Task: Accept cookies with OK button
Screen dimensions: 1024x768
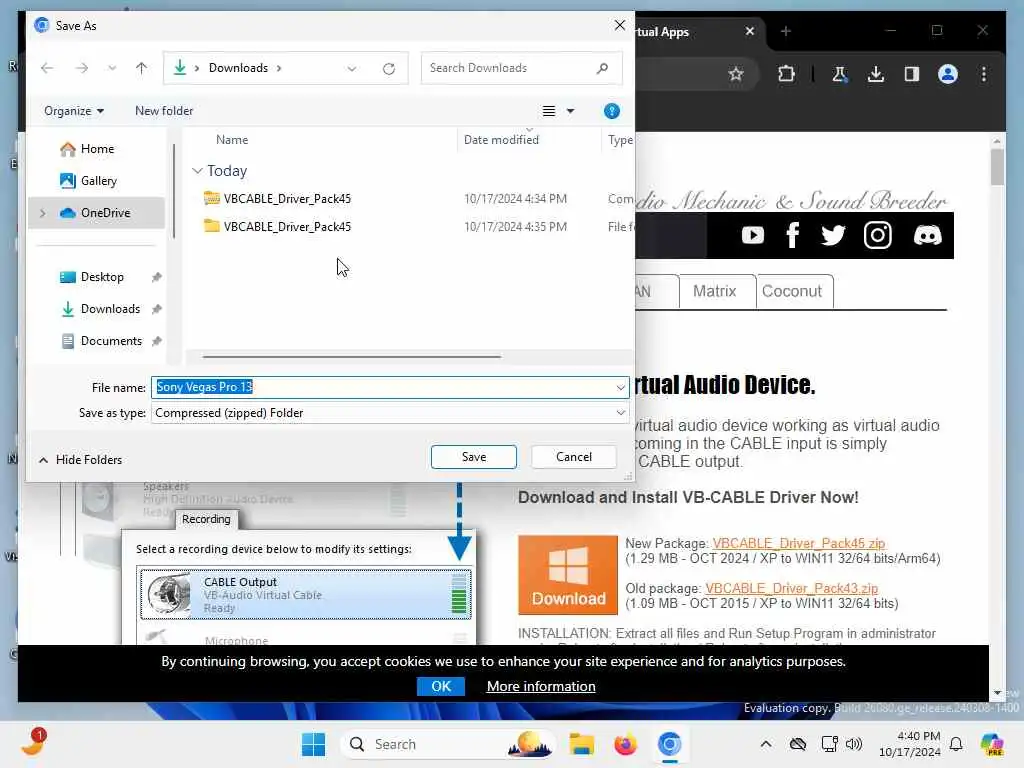Action: 441,686
